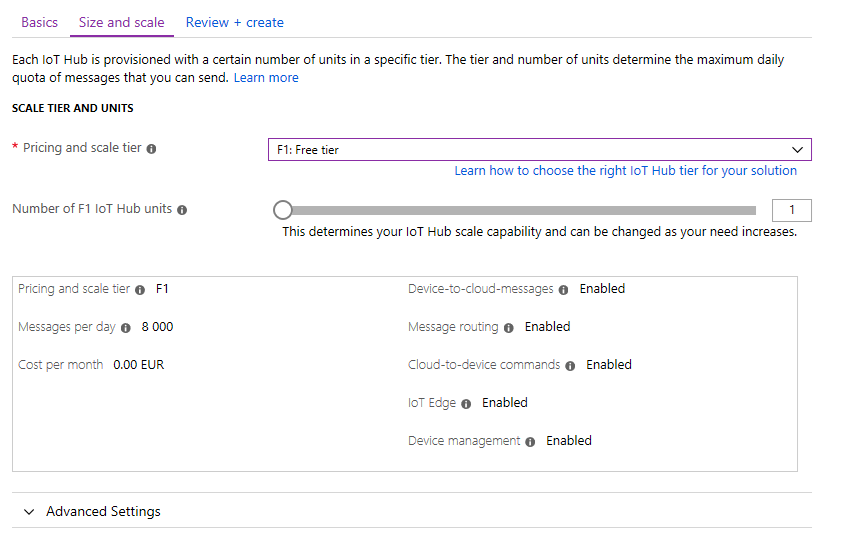
Task: Show info icon for Device management
Action: [531, 442]
